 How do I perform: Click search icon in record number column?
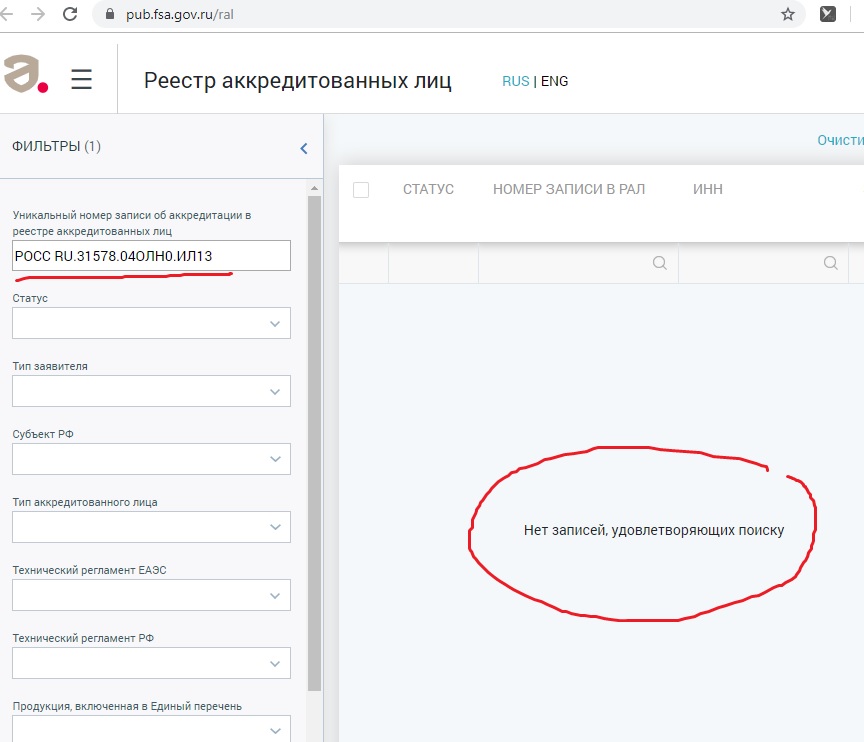pos(659,263)
